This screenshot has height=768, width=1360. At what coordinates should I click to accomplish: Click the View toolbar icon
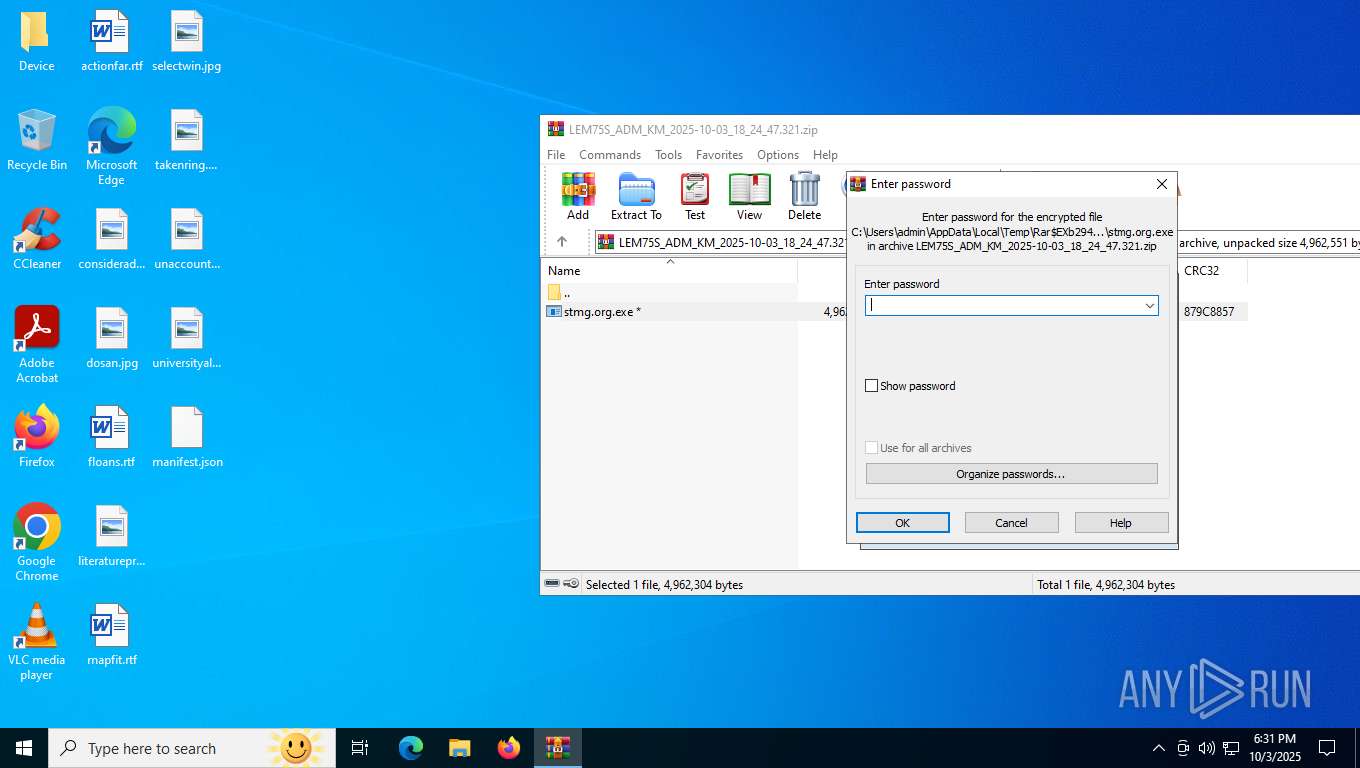(749, 196)
